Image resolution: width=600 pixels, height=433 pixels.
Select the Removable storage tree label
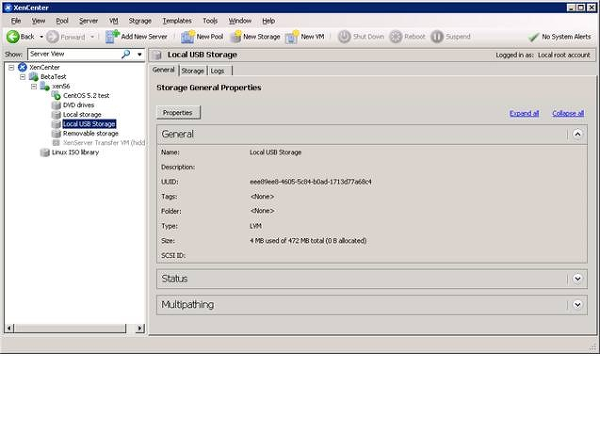pos(91,133)
